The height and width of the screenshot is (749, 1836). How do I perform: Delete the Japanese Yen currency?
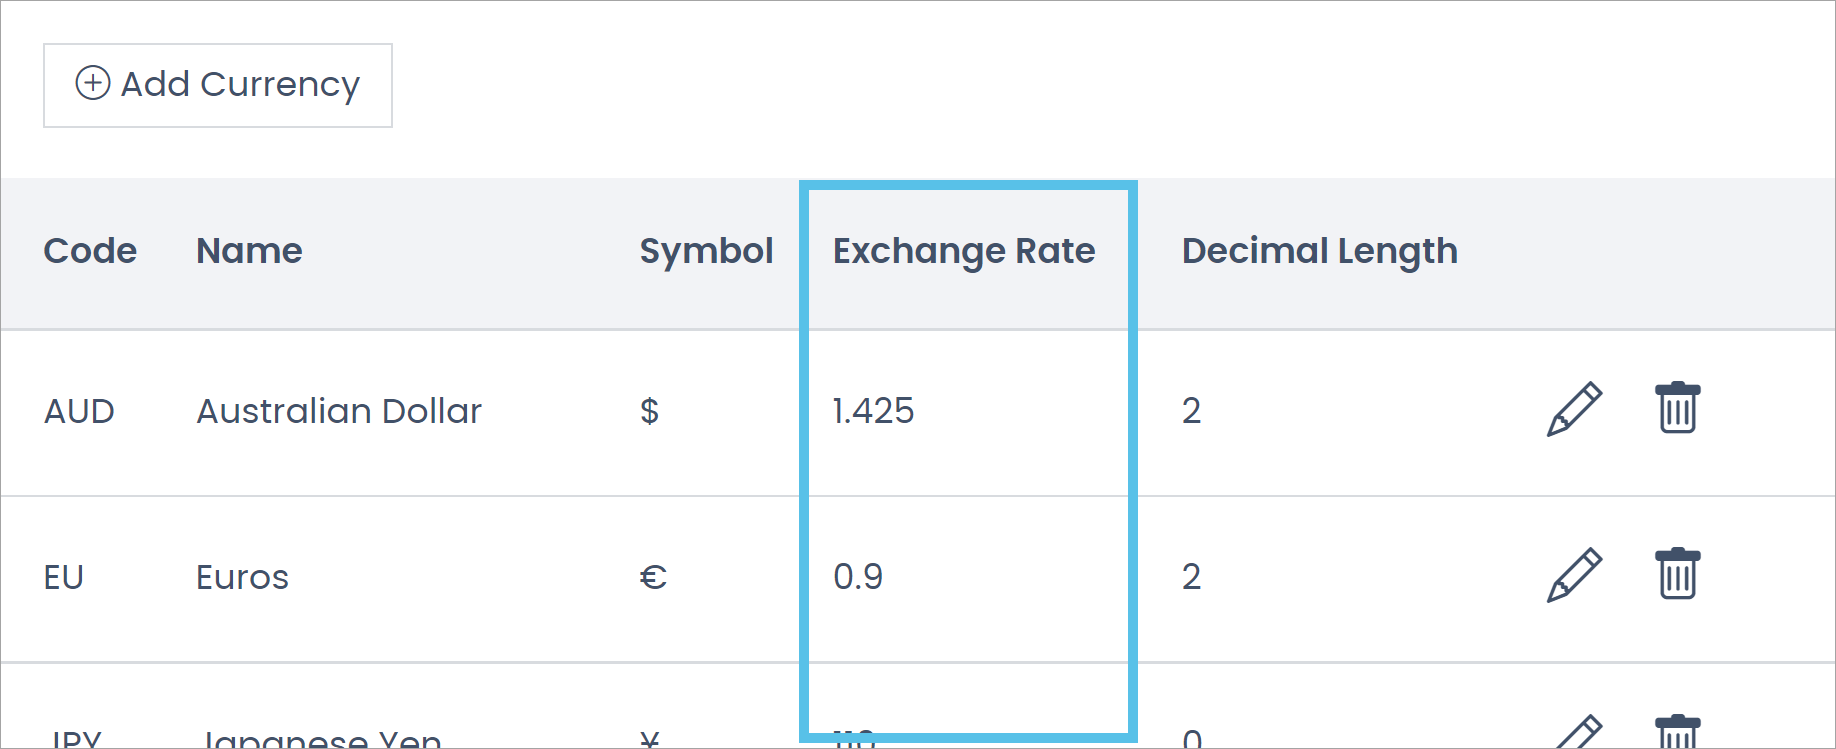tap(1676, 733)
